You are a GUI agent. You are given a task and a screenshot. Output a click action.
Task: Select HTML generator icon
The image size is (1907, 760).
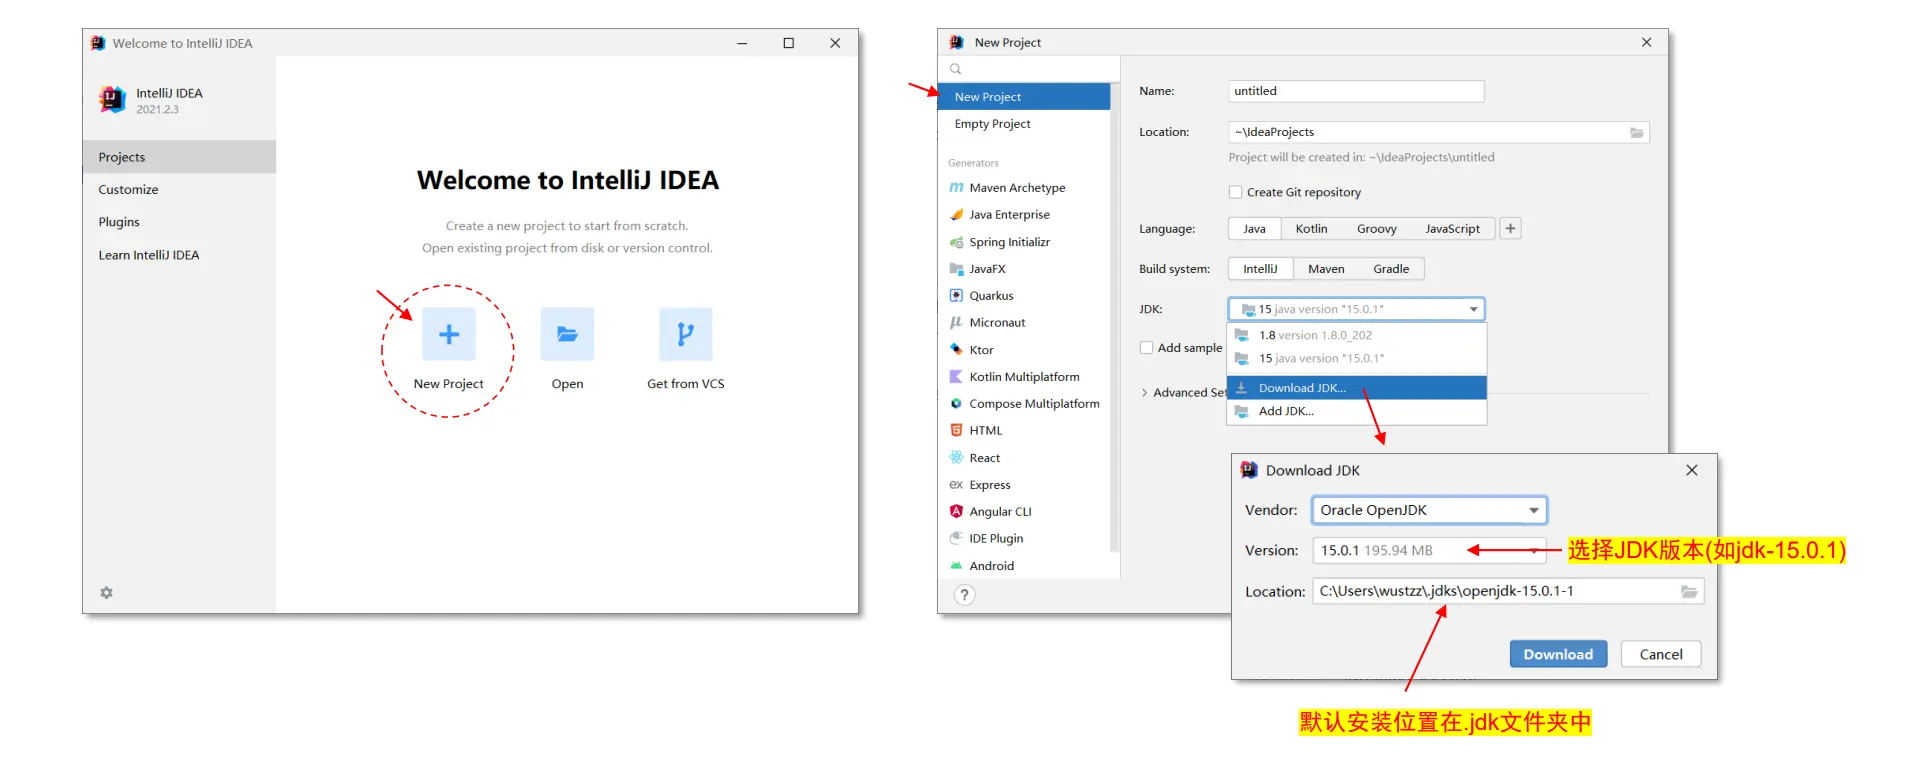tap(956, 431)
